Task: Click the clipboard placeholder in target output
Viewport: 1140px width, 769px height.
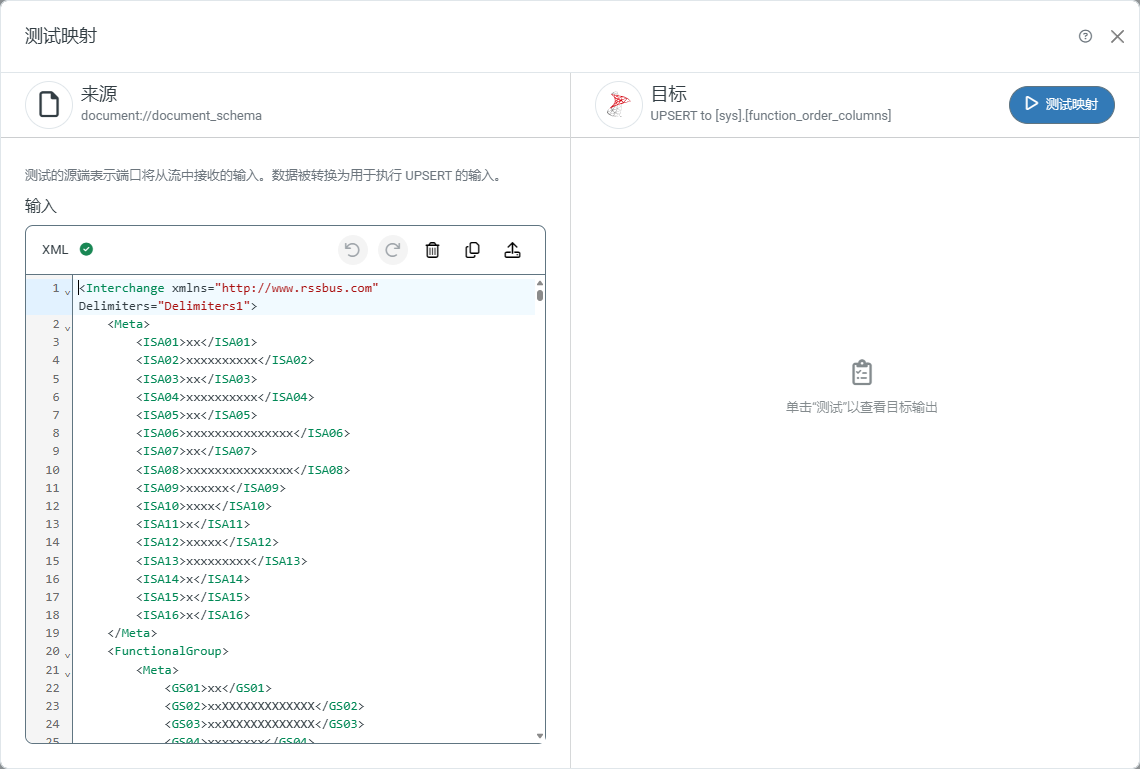Action: [x=861, y=373]
